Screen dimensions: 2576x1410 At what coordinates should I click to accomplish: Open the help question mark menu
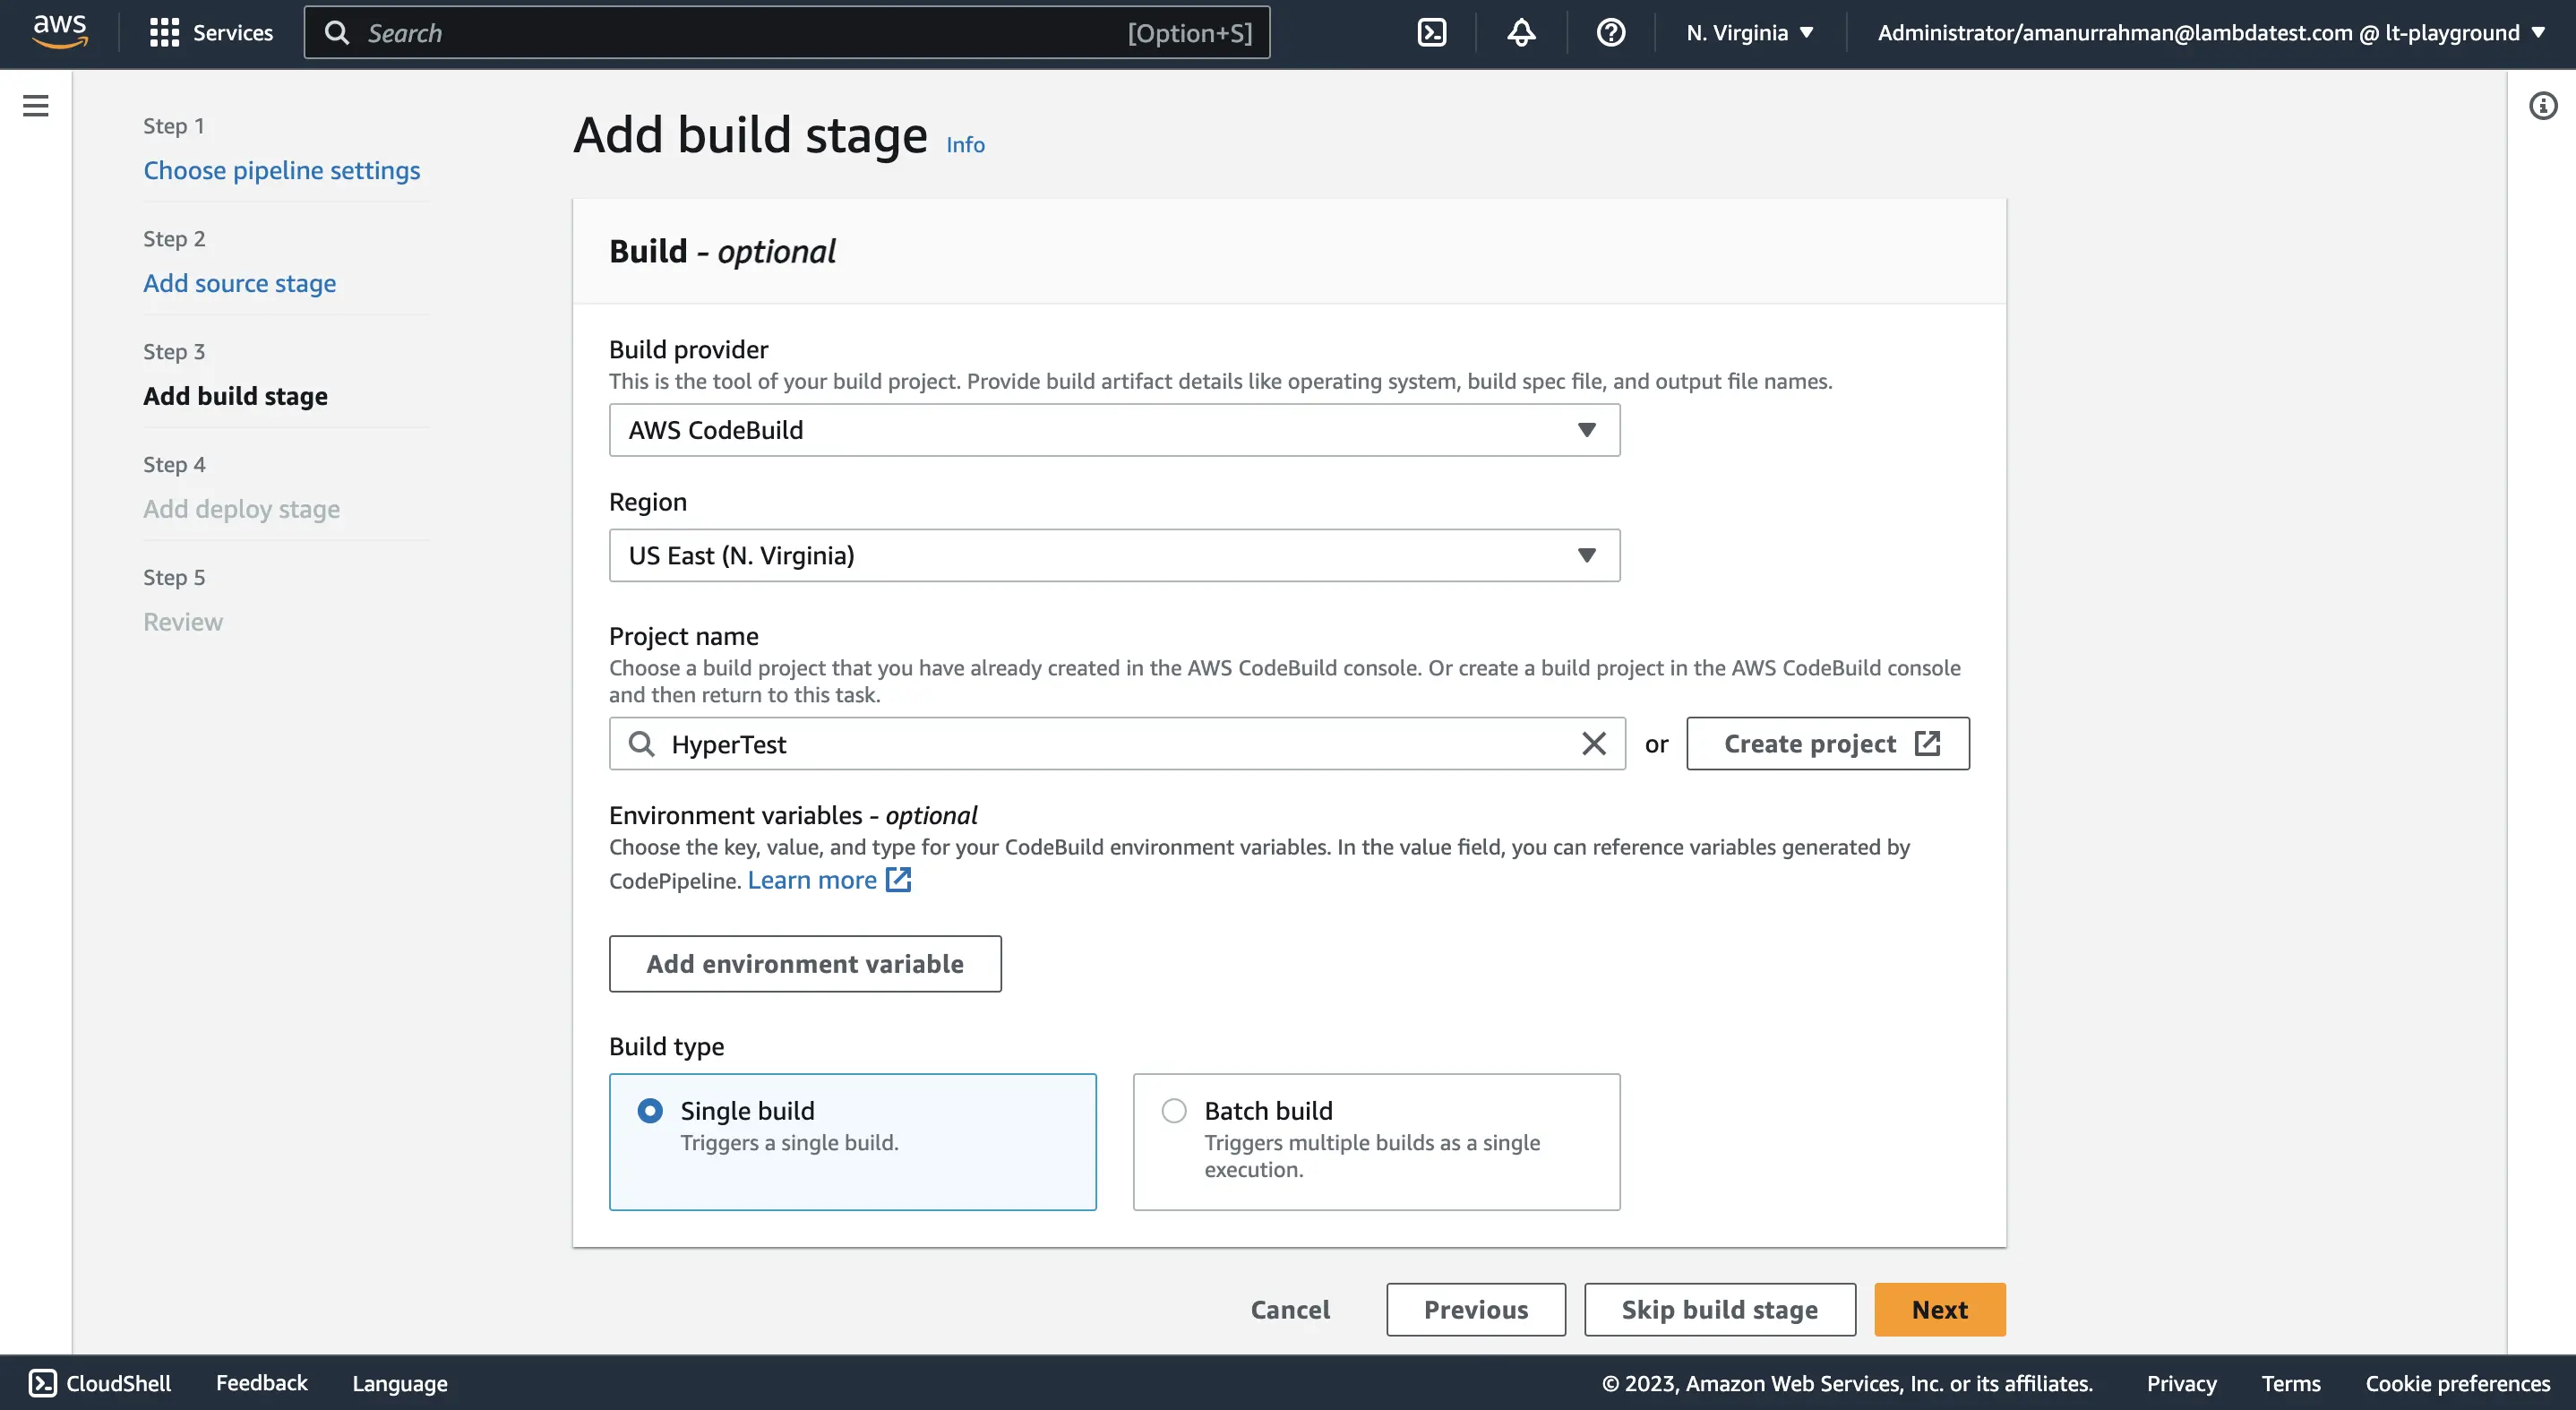click(1610, 32)
